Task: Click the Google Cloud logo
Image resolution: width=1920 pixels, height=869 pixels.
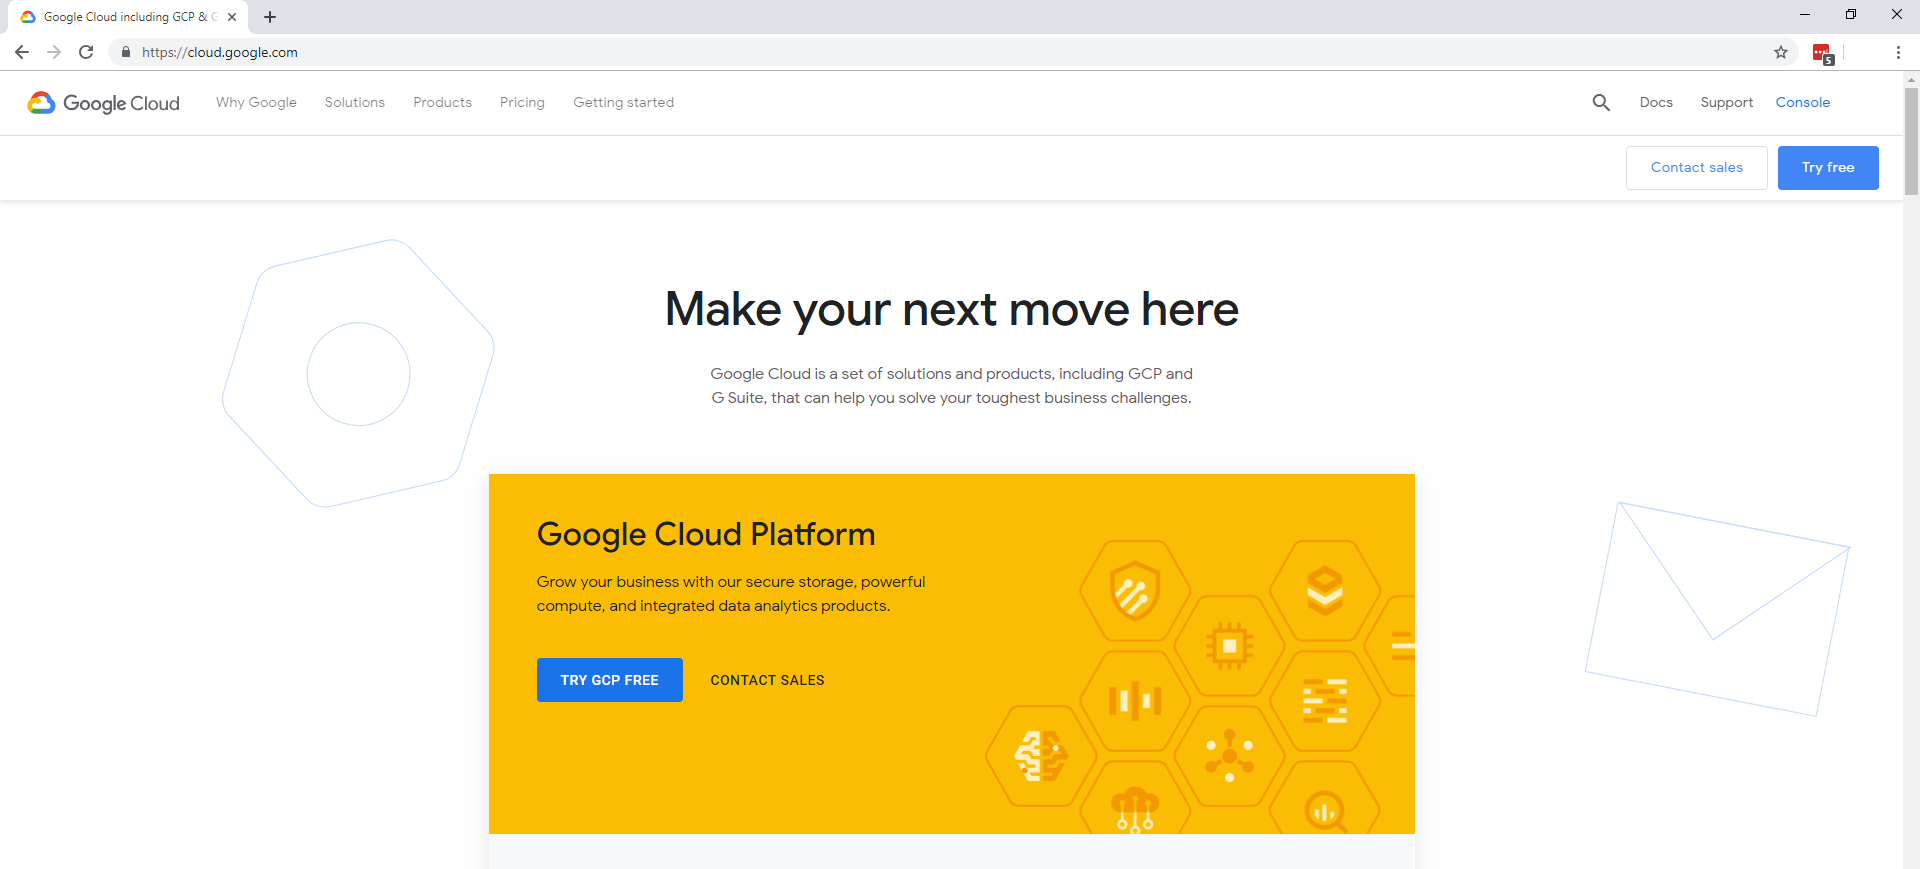Action: click(x=104, y=103)
